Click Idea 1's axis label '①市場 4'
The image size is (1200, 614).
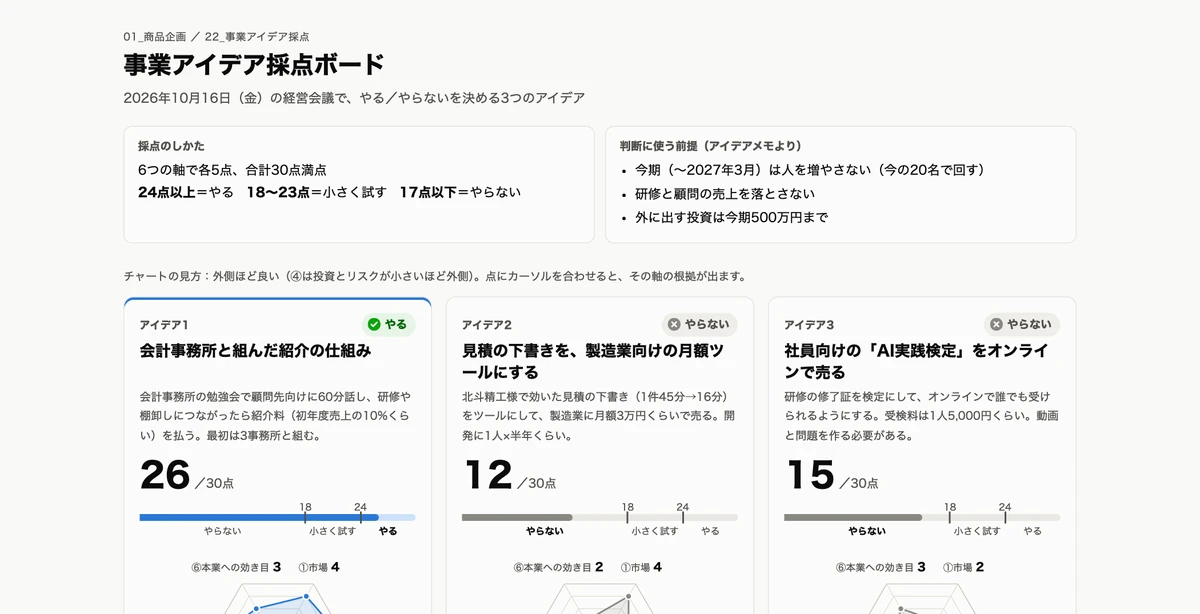(x=319, y=567)
